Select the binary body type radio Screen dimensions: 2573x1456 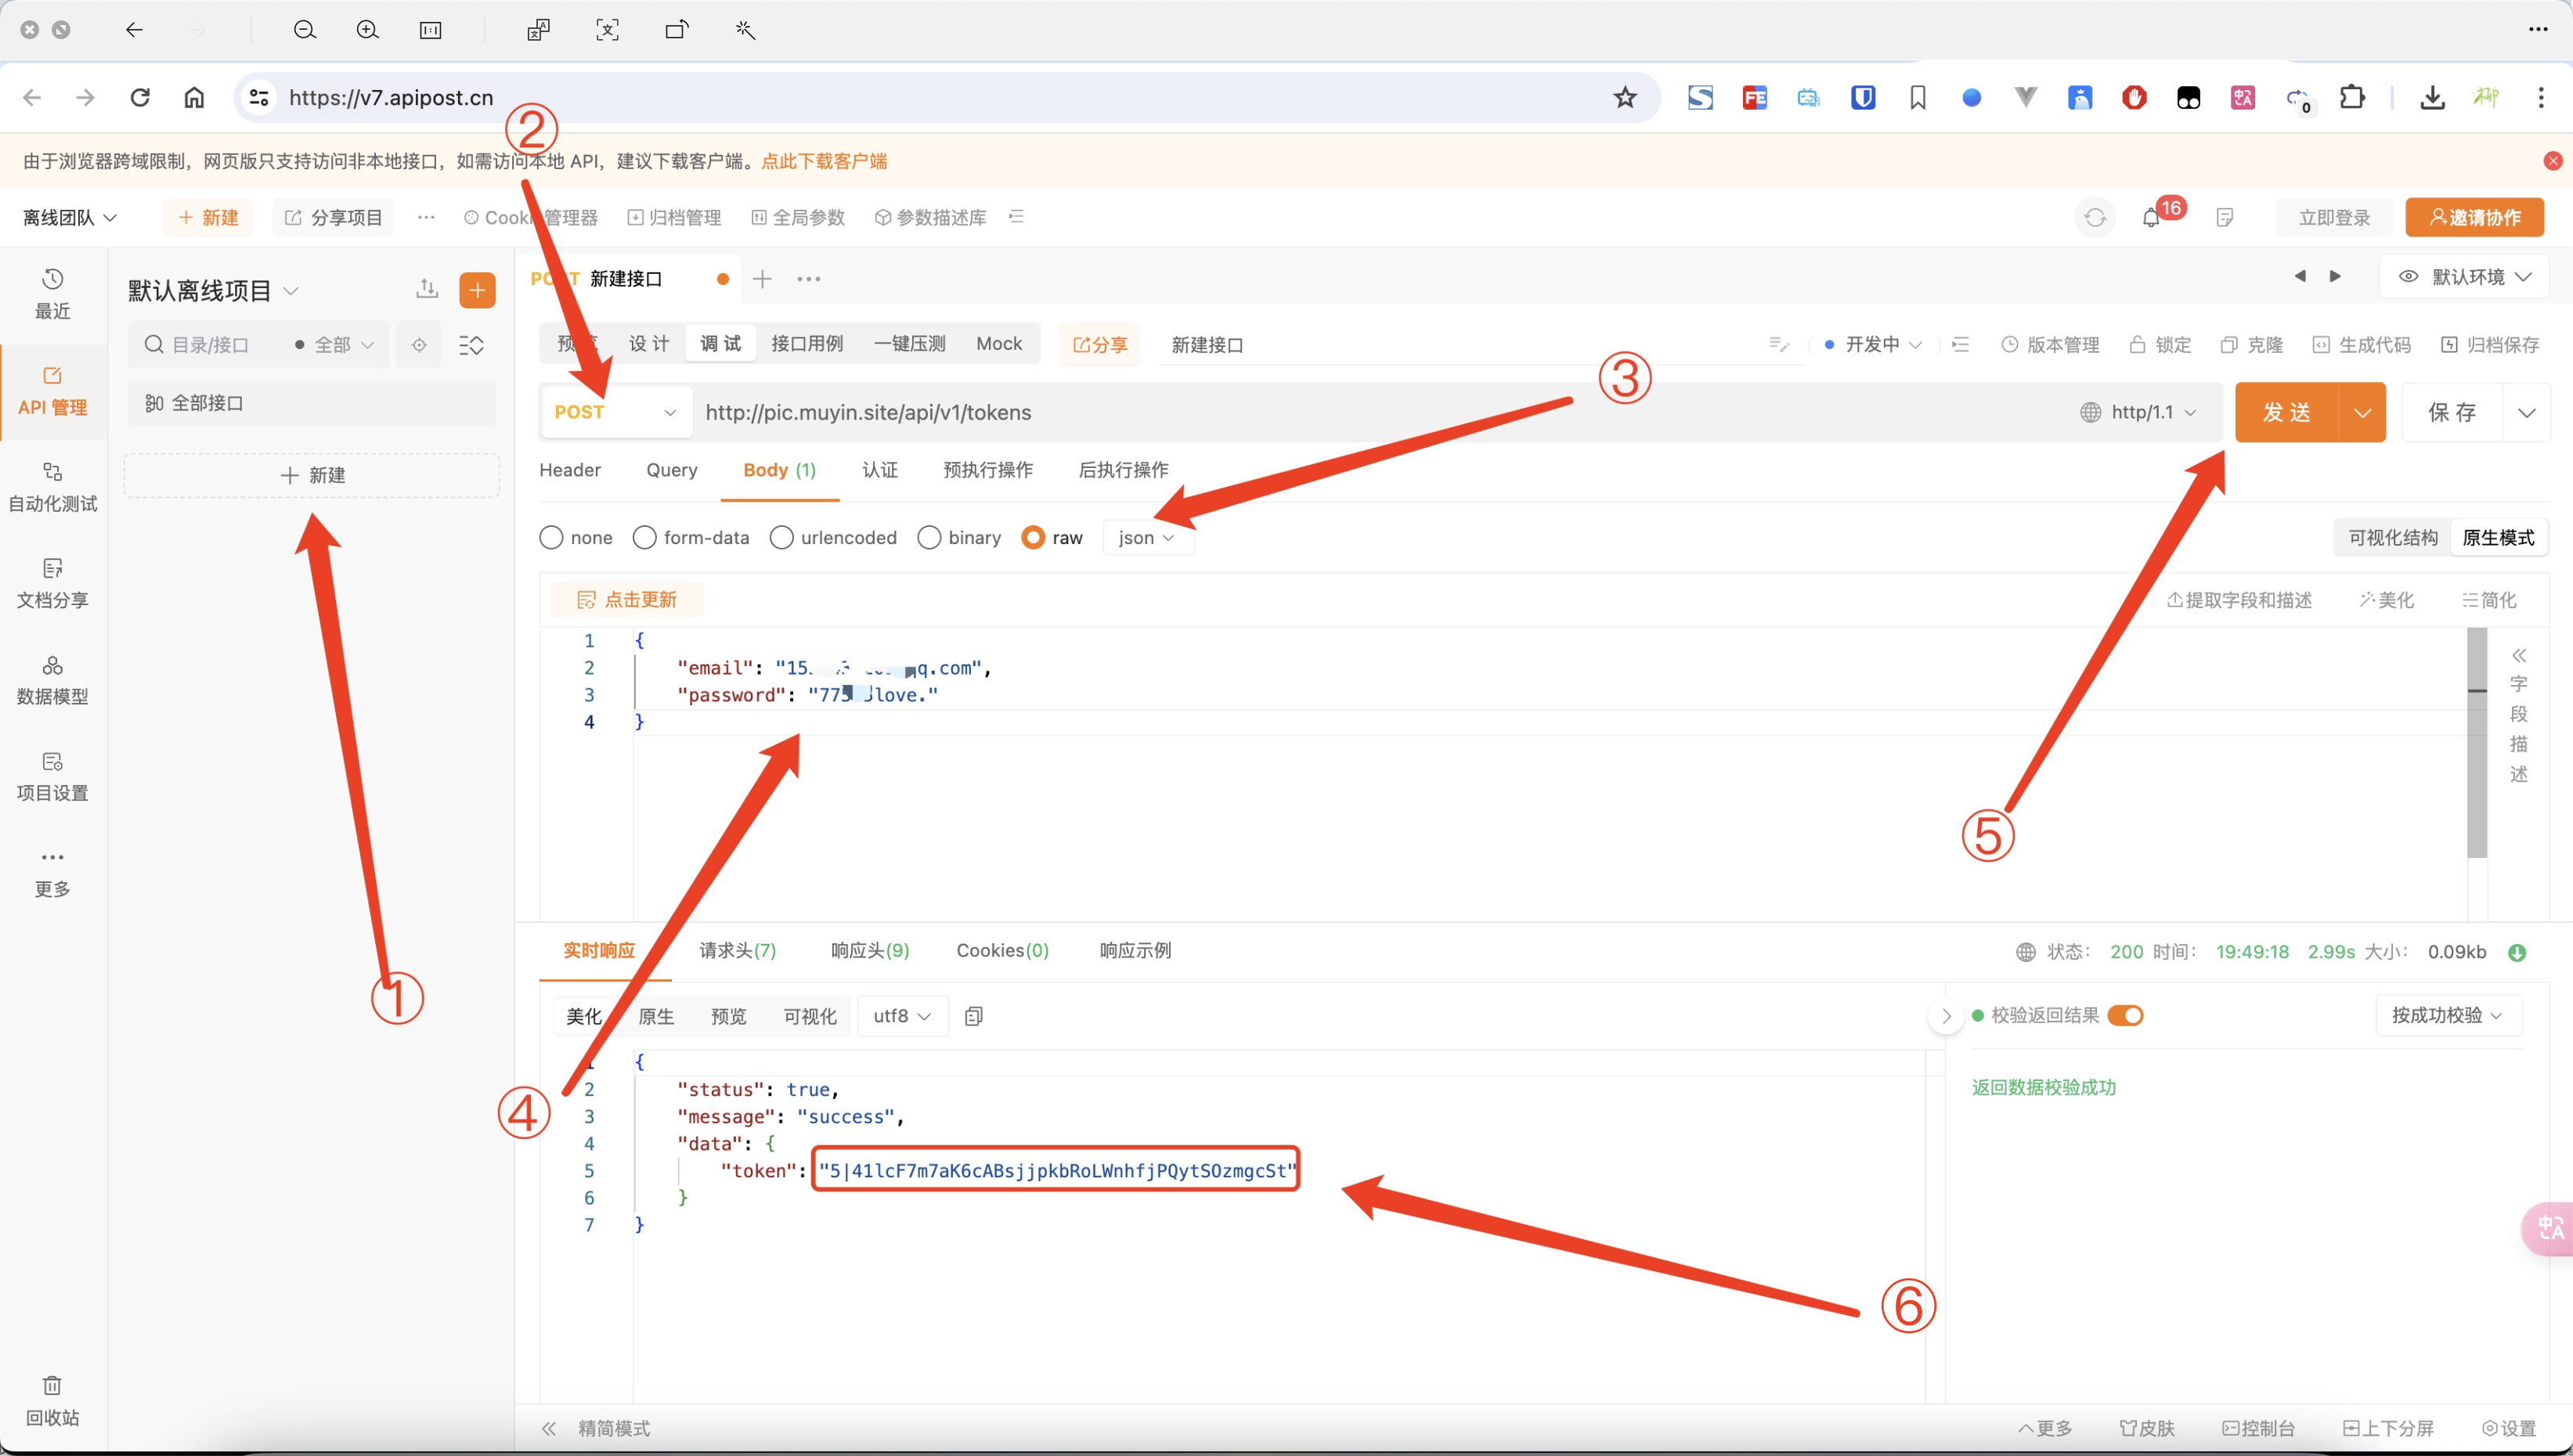pos(929,537)
